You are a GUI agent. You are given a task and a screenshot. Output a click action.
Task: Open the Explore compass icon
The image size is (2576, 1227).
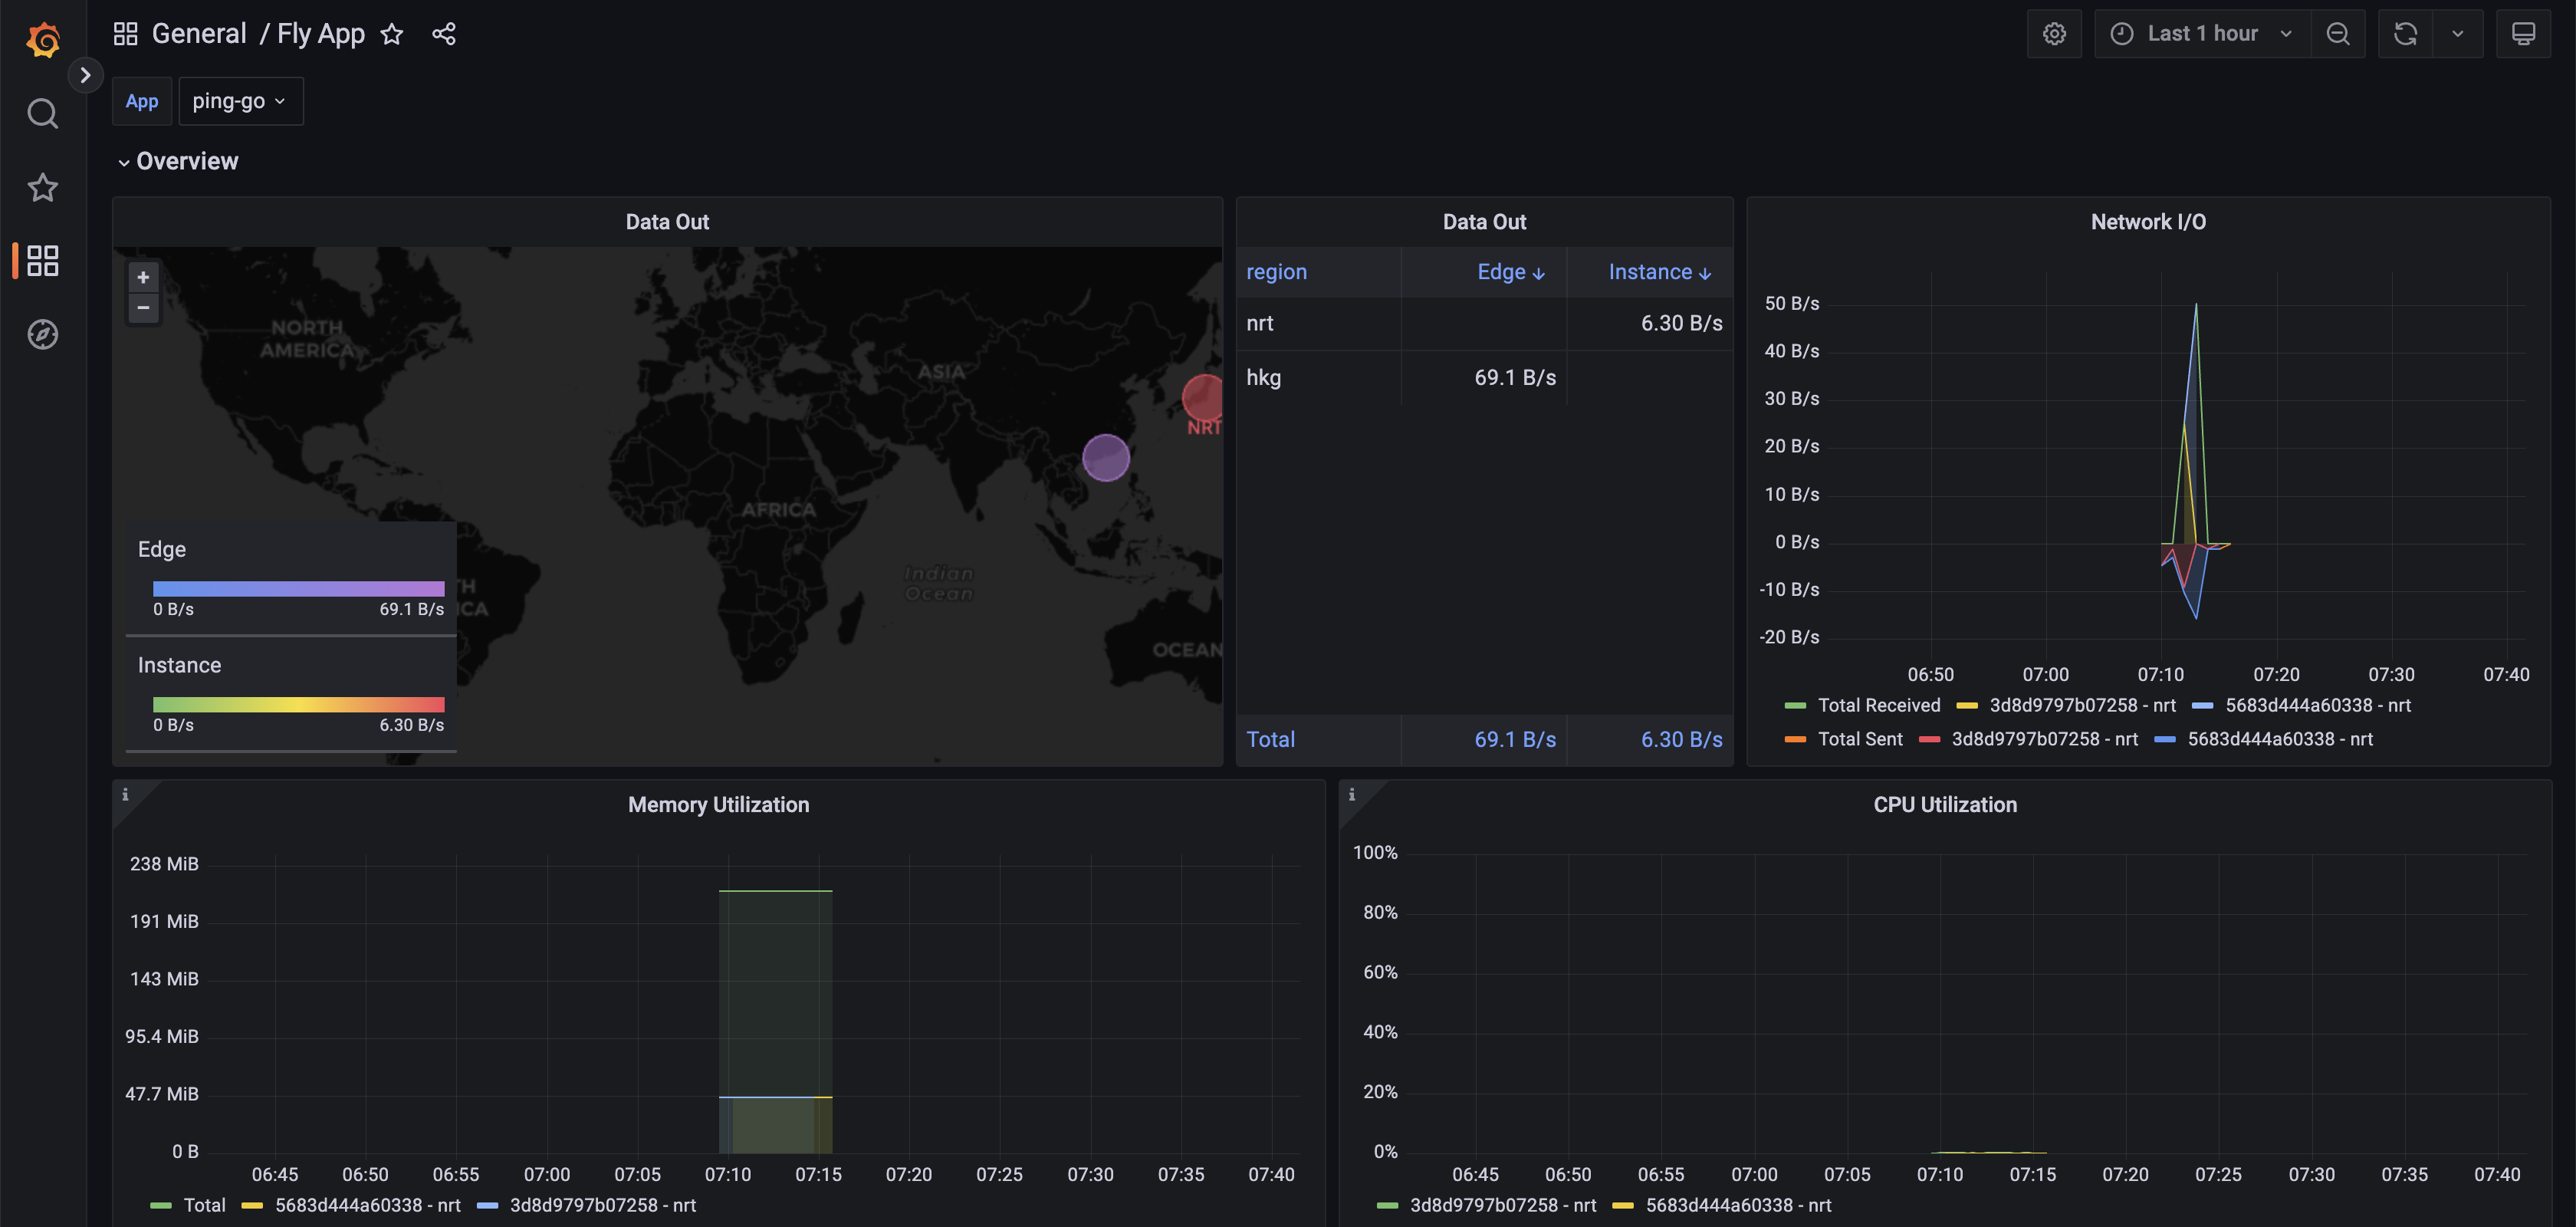42,335
